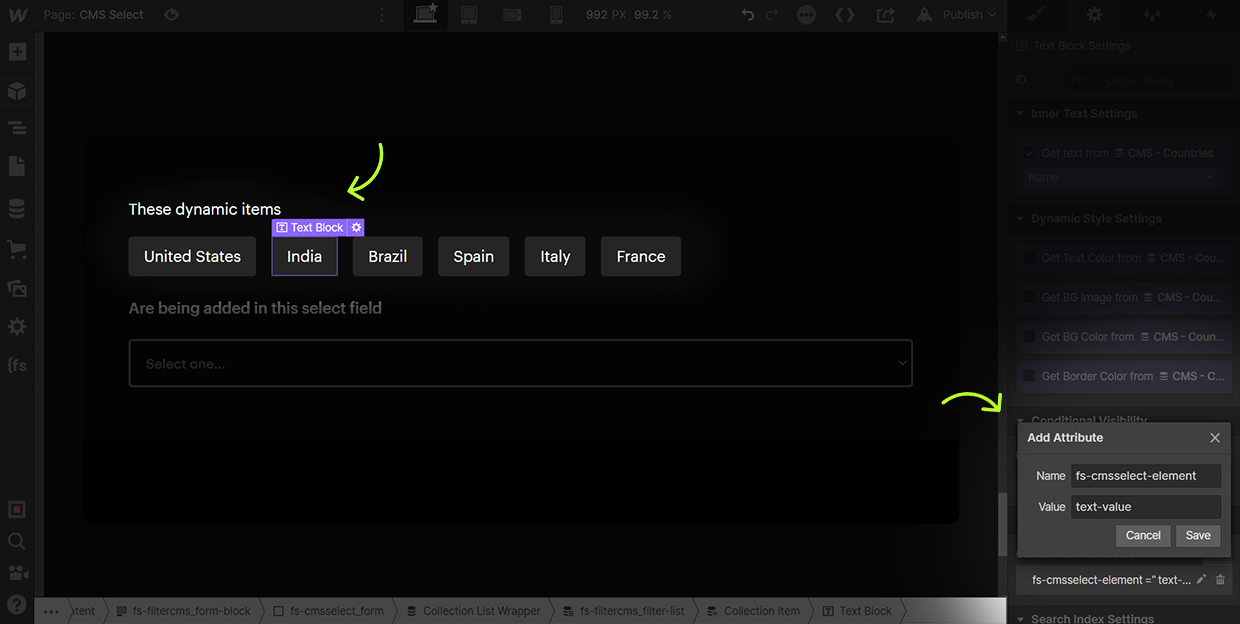Open the Webflow logo menu
Viewport: 1240px width, 624px height.
(x=17, y=15)
